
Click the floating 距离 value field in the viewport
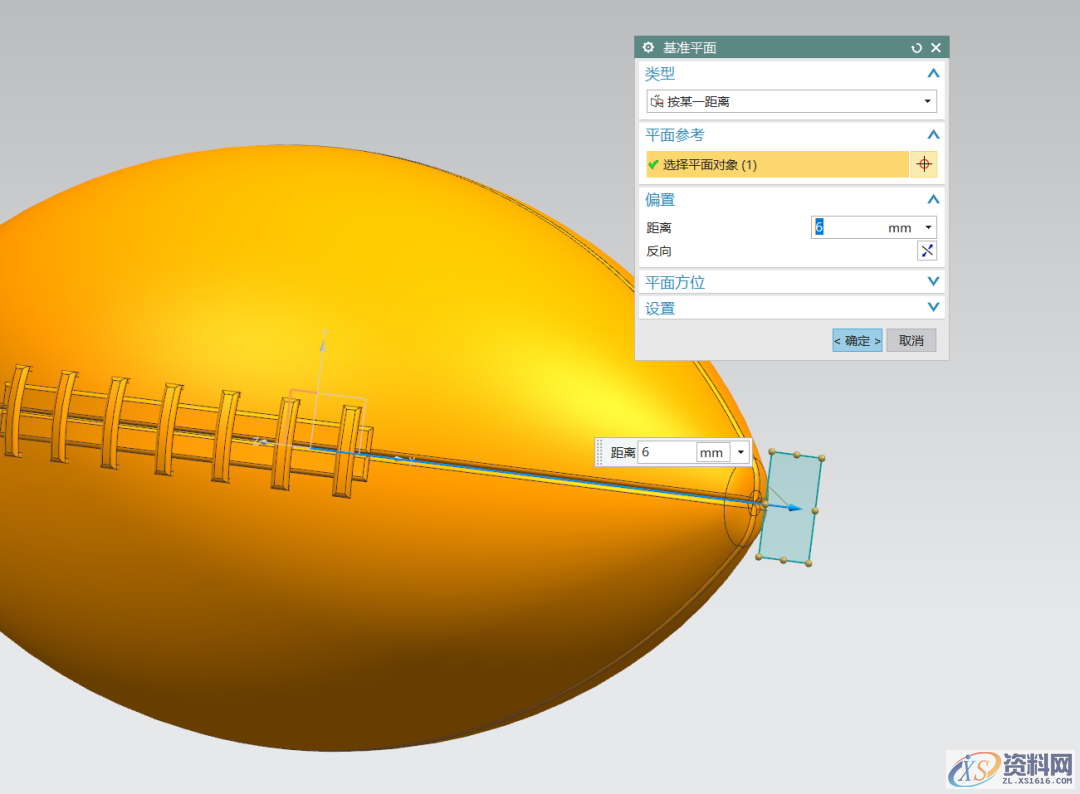point(666,452)
